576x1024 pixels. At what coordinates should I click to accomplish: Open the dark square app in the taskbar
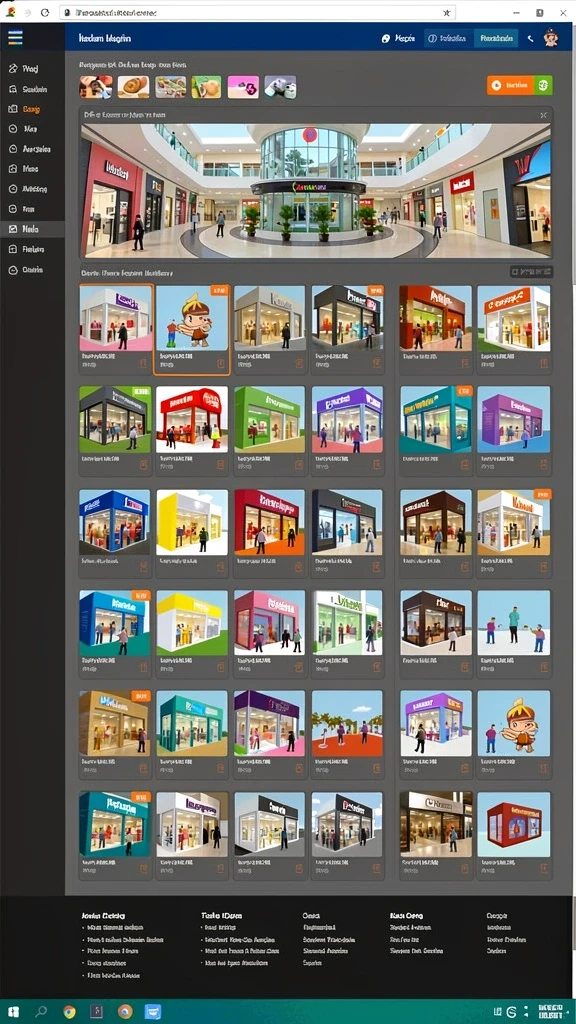pyautogui.click(x=97, y=1012)
